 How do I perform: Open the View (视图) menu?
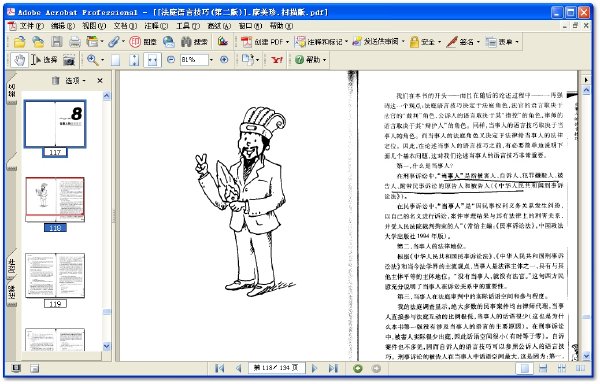tap(94, 26)
